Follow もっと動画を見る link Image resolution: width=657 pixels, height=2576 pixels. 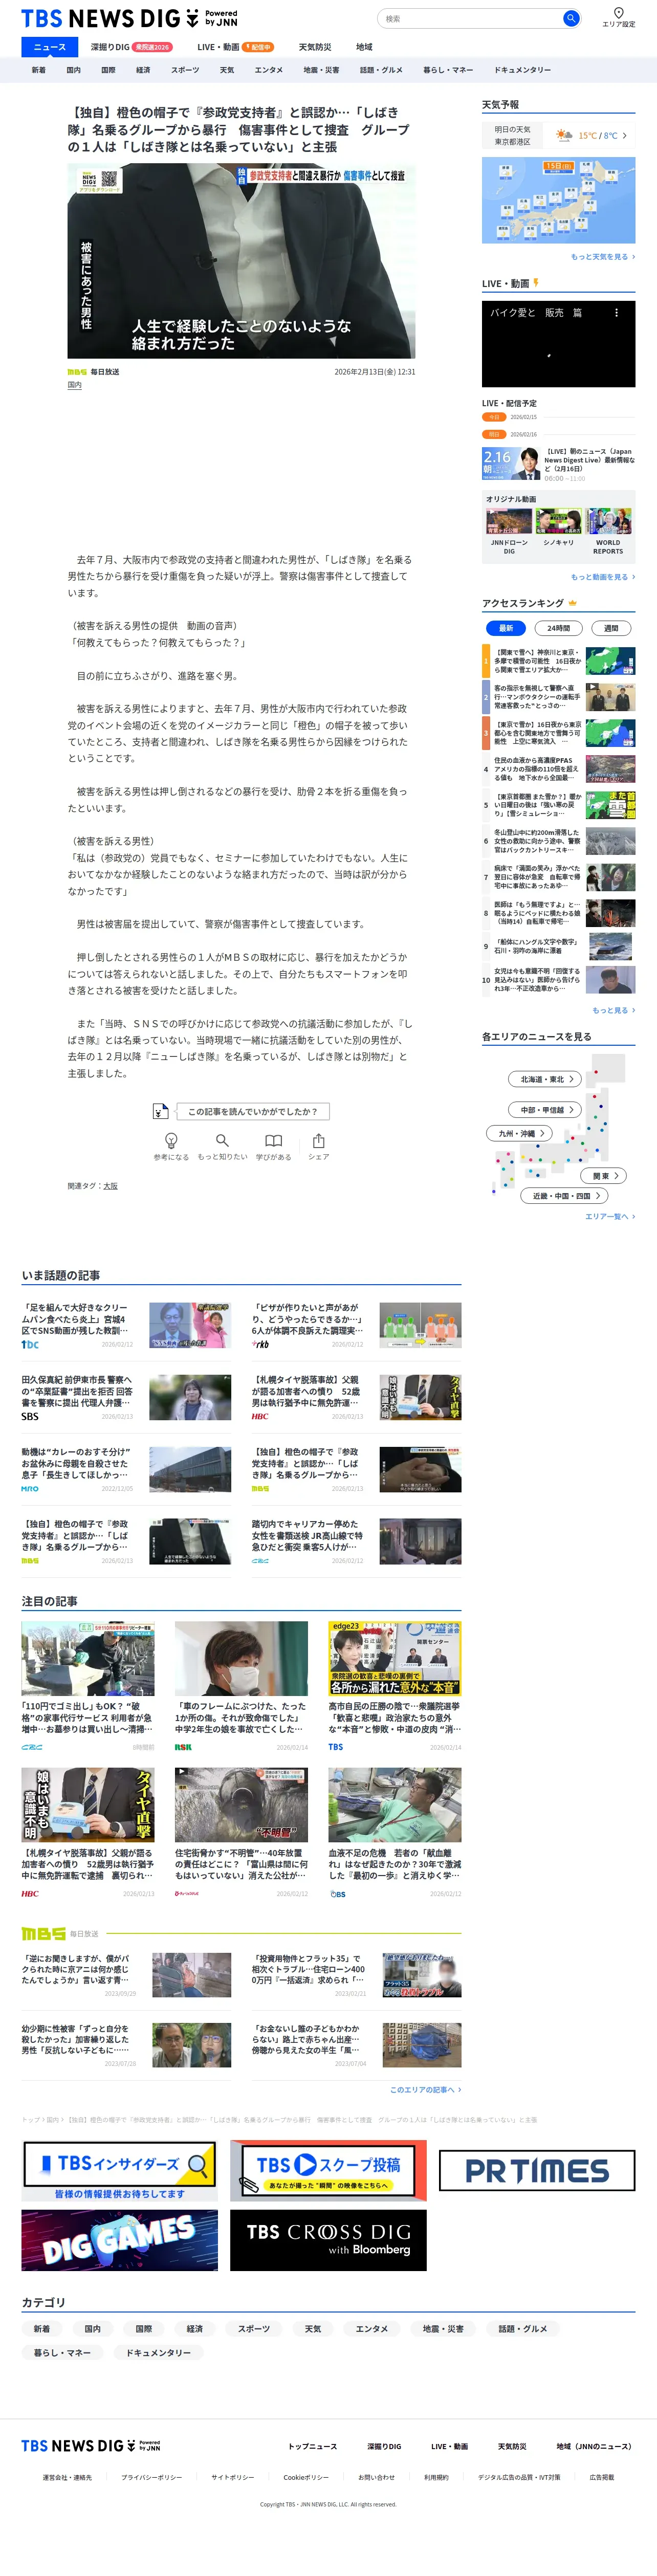[x=602, y=577]
